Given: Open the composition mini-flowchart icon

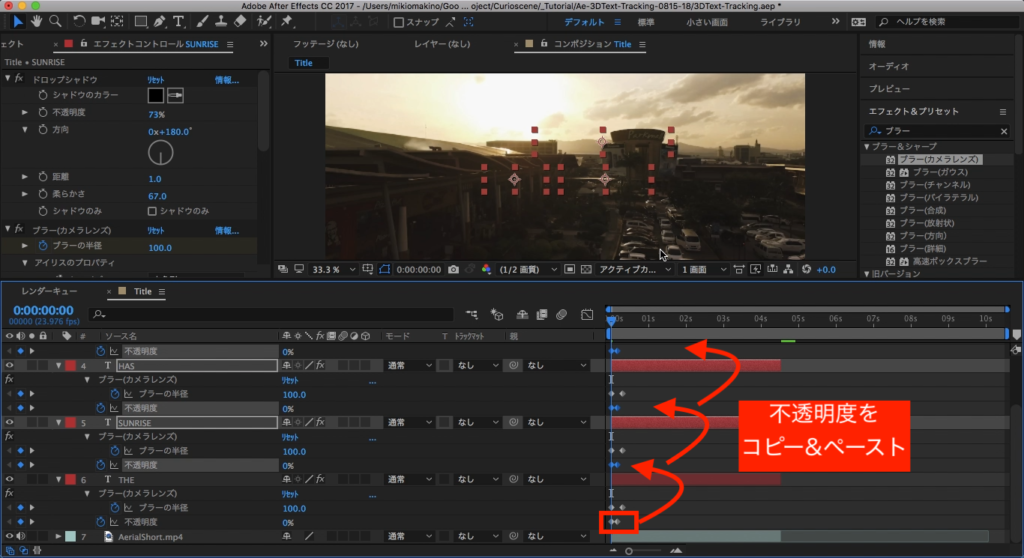Looking at the screenshot, I should point(472,315).
